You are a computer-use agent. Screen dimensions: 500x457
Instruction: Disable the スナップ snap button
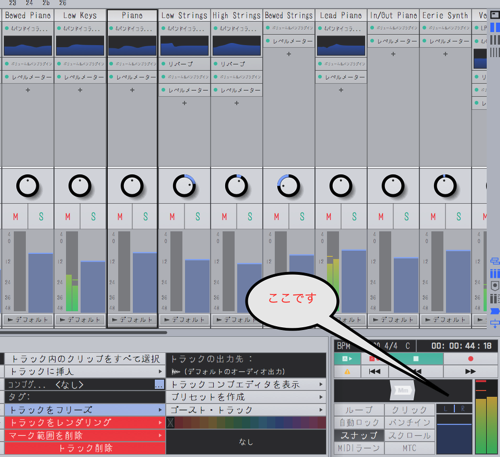(x=359, y=435)
